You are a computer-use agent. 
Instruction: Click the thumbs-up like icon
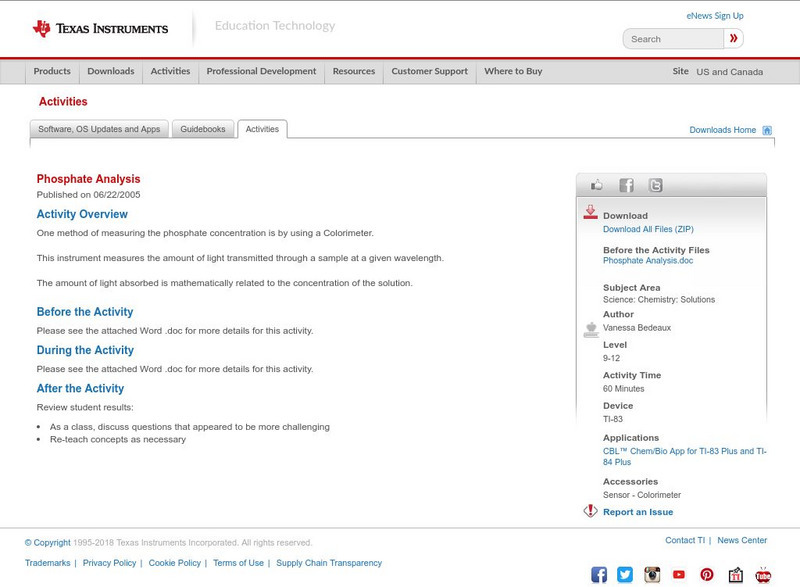(597, 184)
